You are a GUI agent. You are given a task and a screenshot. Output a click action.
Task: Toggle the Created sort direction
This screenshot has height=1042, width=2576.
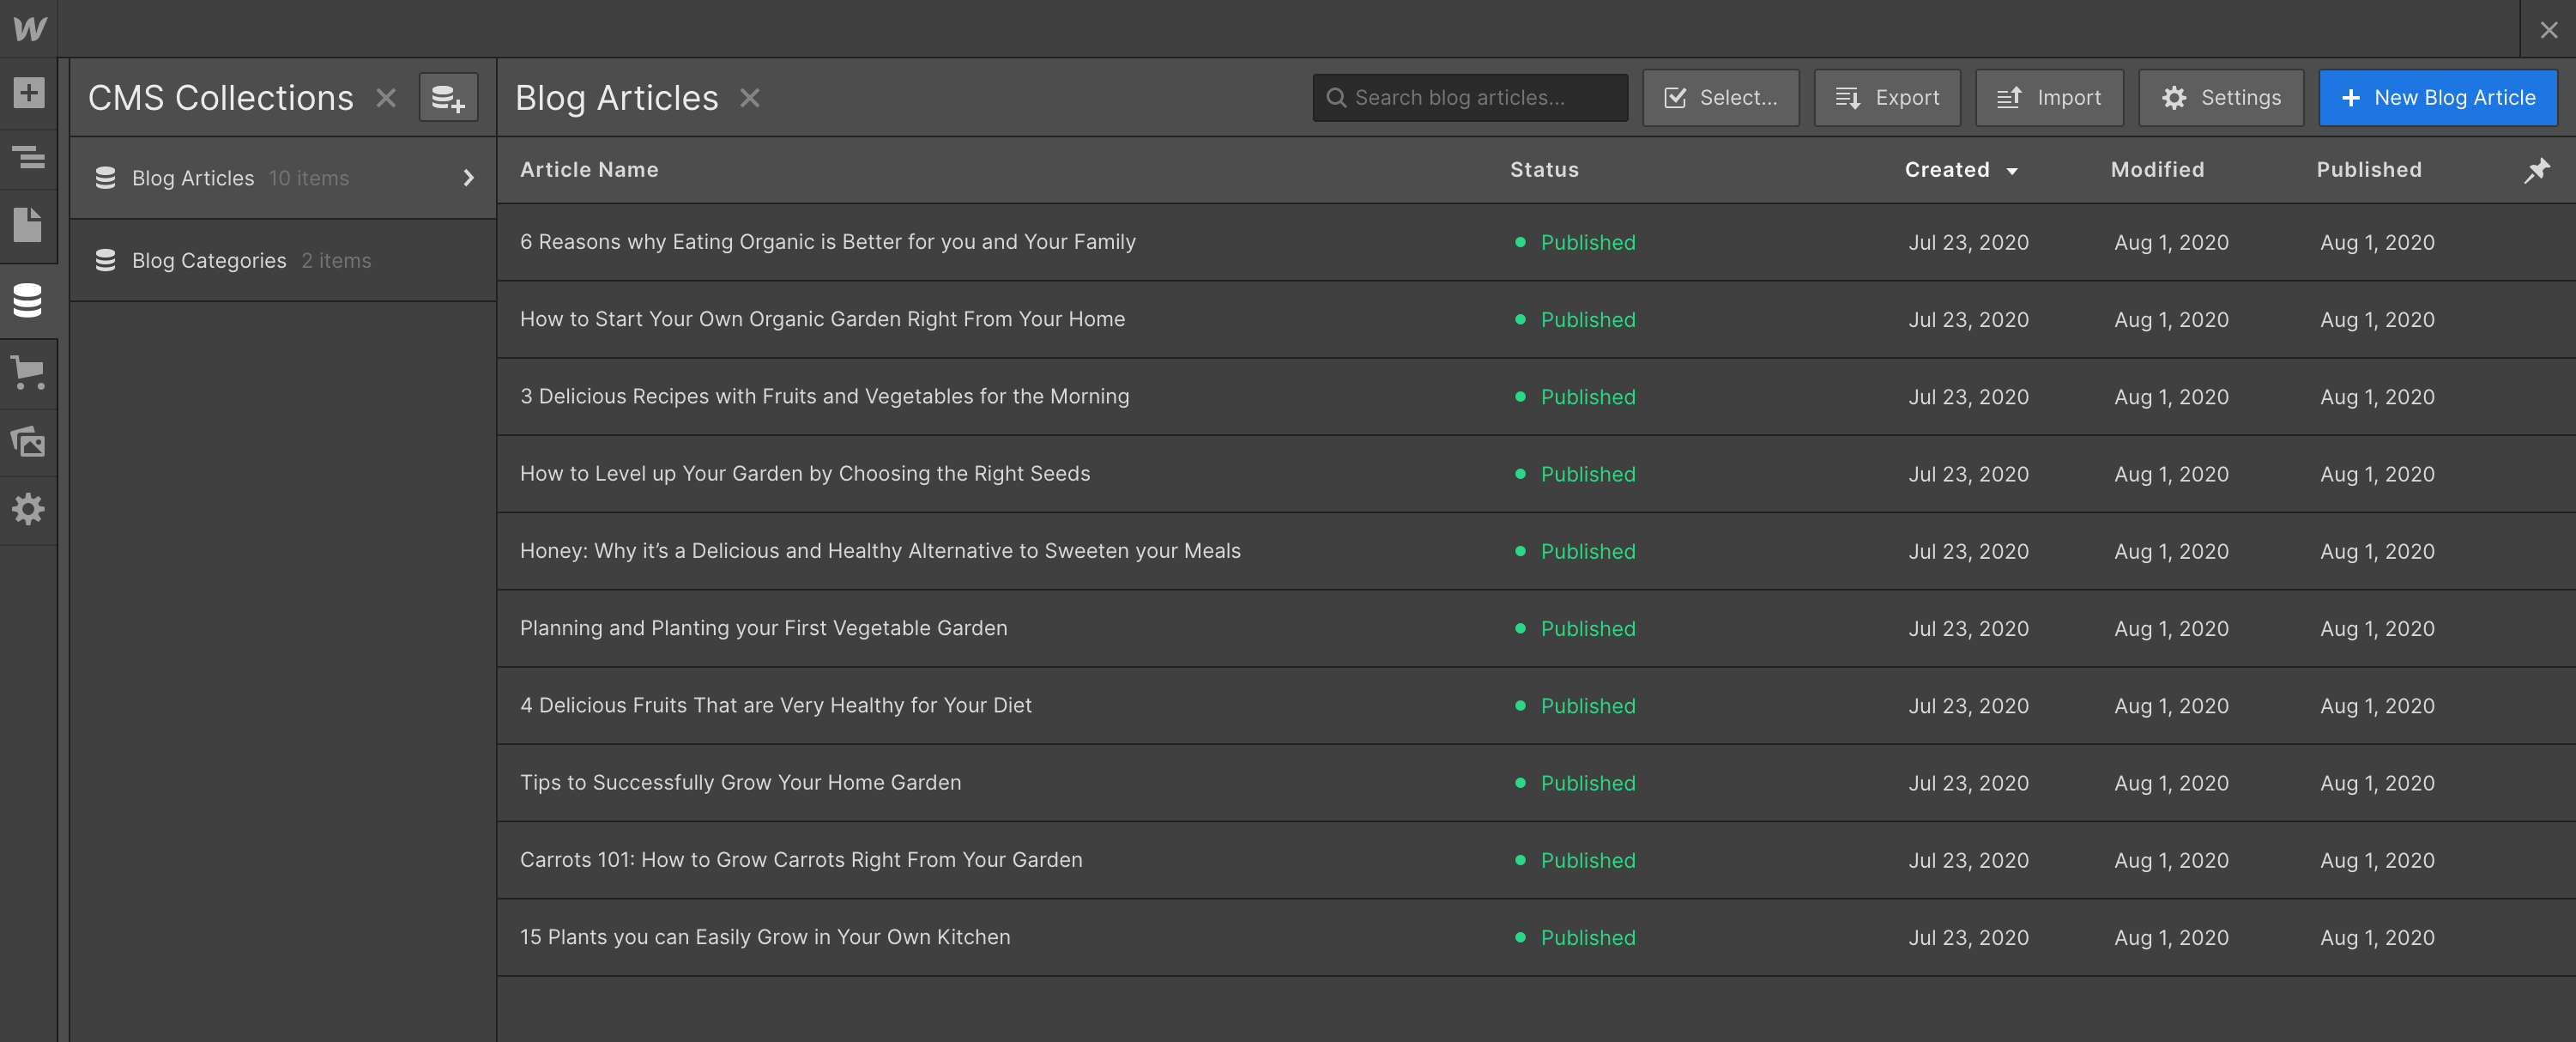click(2012, 170)
